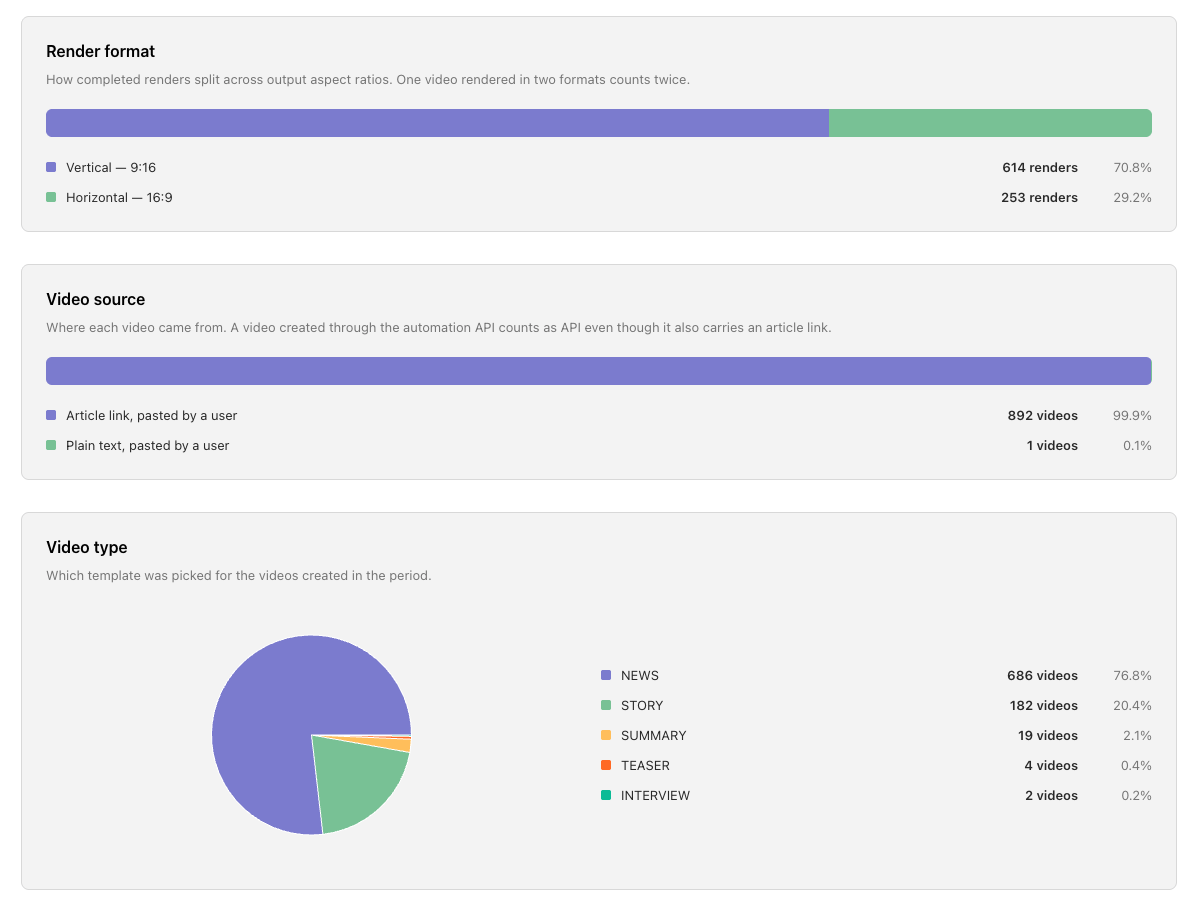Click the "253 renders" value
This screenshot has height=904, width=1192.
tap(1039, 198)
